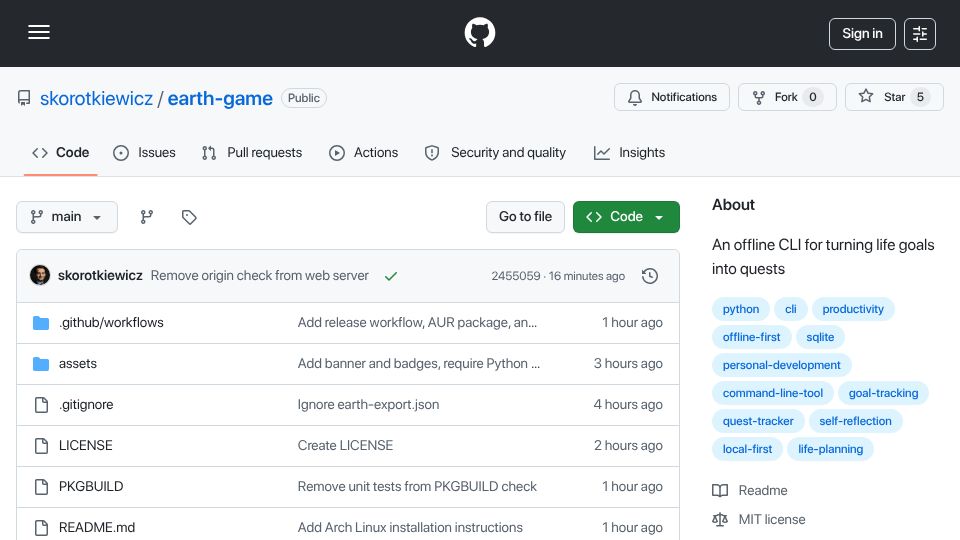The height and width of the screenshot is (540, 960).
Task: Open the PKGBUILD file name
Action: pyautogui.click(x=91, y=487)
